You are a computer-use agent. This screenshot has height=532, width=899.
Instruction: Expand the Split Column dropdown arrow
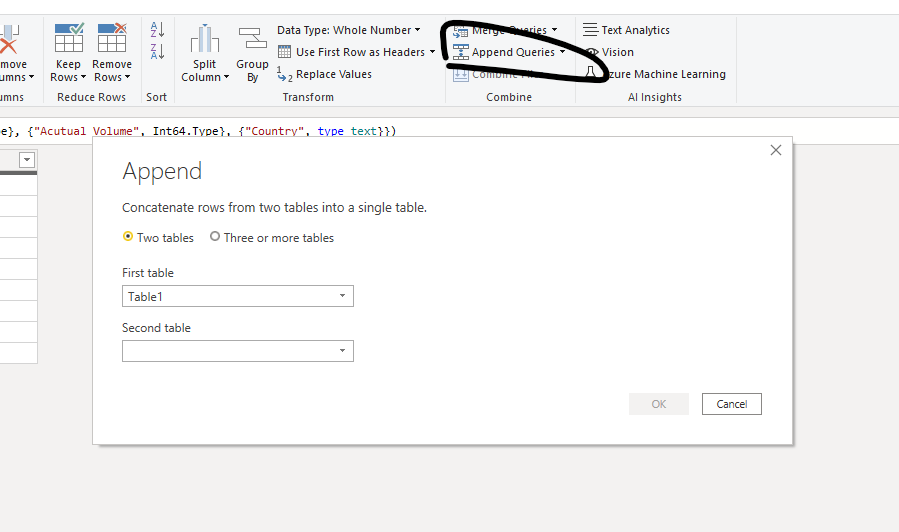pos(226,77)
